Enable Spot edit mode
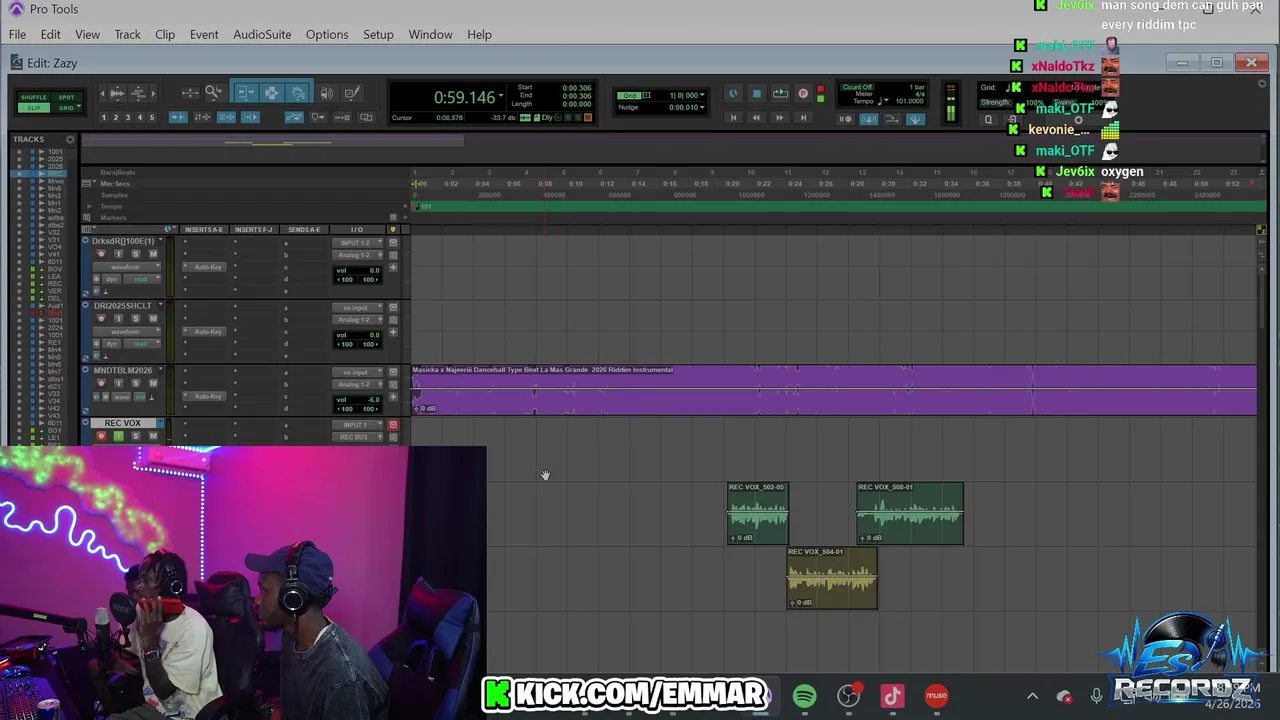1280x720 pixels. click(x=67, y=97)
